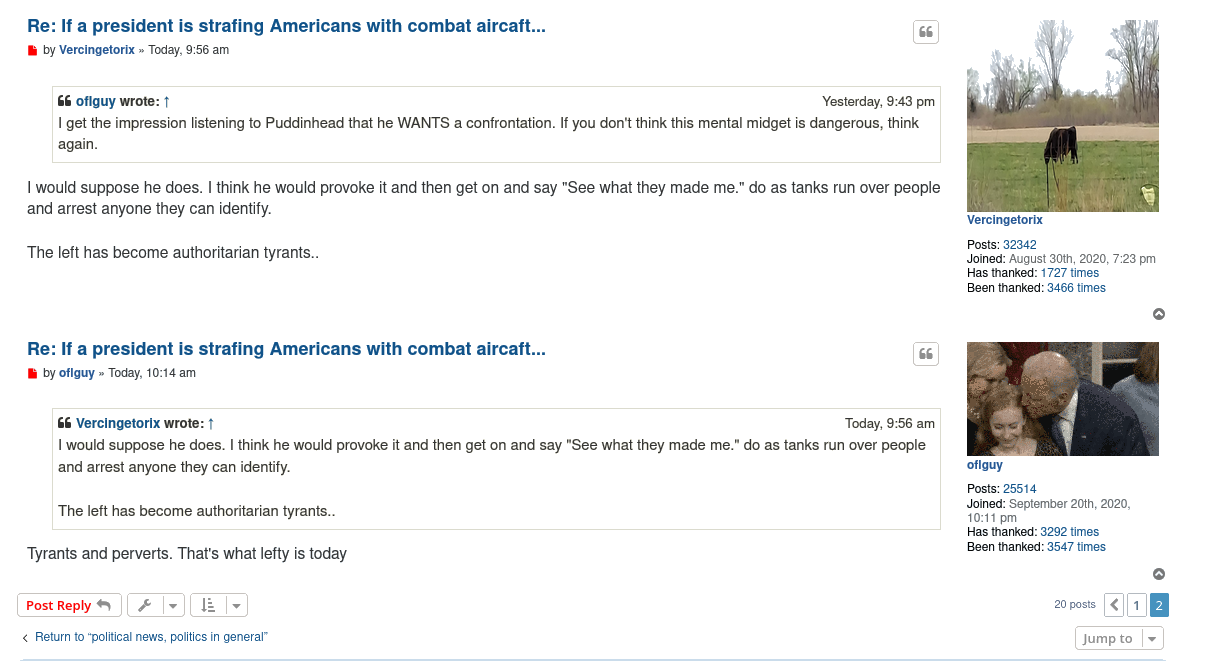Select current page 2 in pagination
1214x661 pixels.
[1159, 605]
